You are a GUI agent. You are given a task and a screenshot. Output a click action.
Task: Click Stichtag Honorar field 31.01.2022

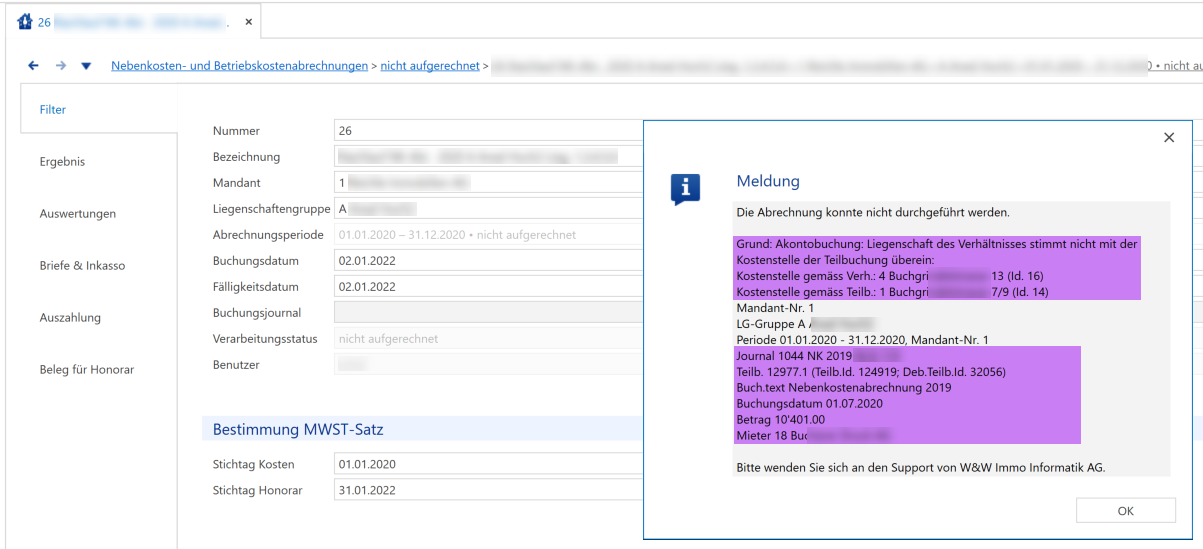488,491
